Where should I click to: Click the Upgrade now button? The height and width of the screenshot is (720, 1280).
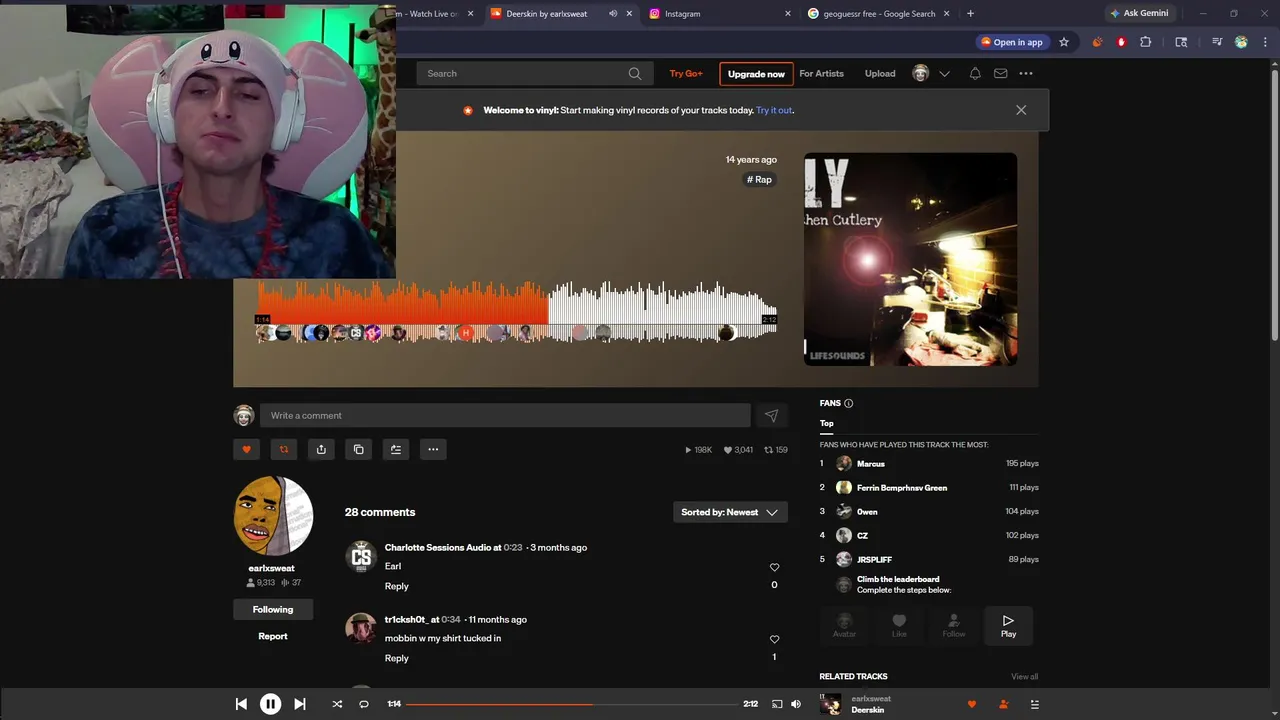[x=756, y=74]
